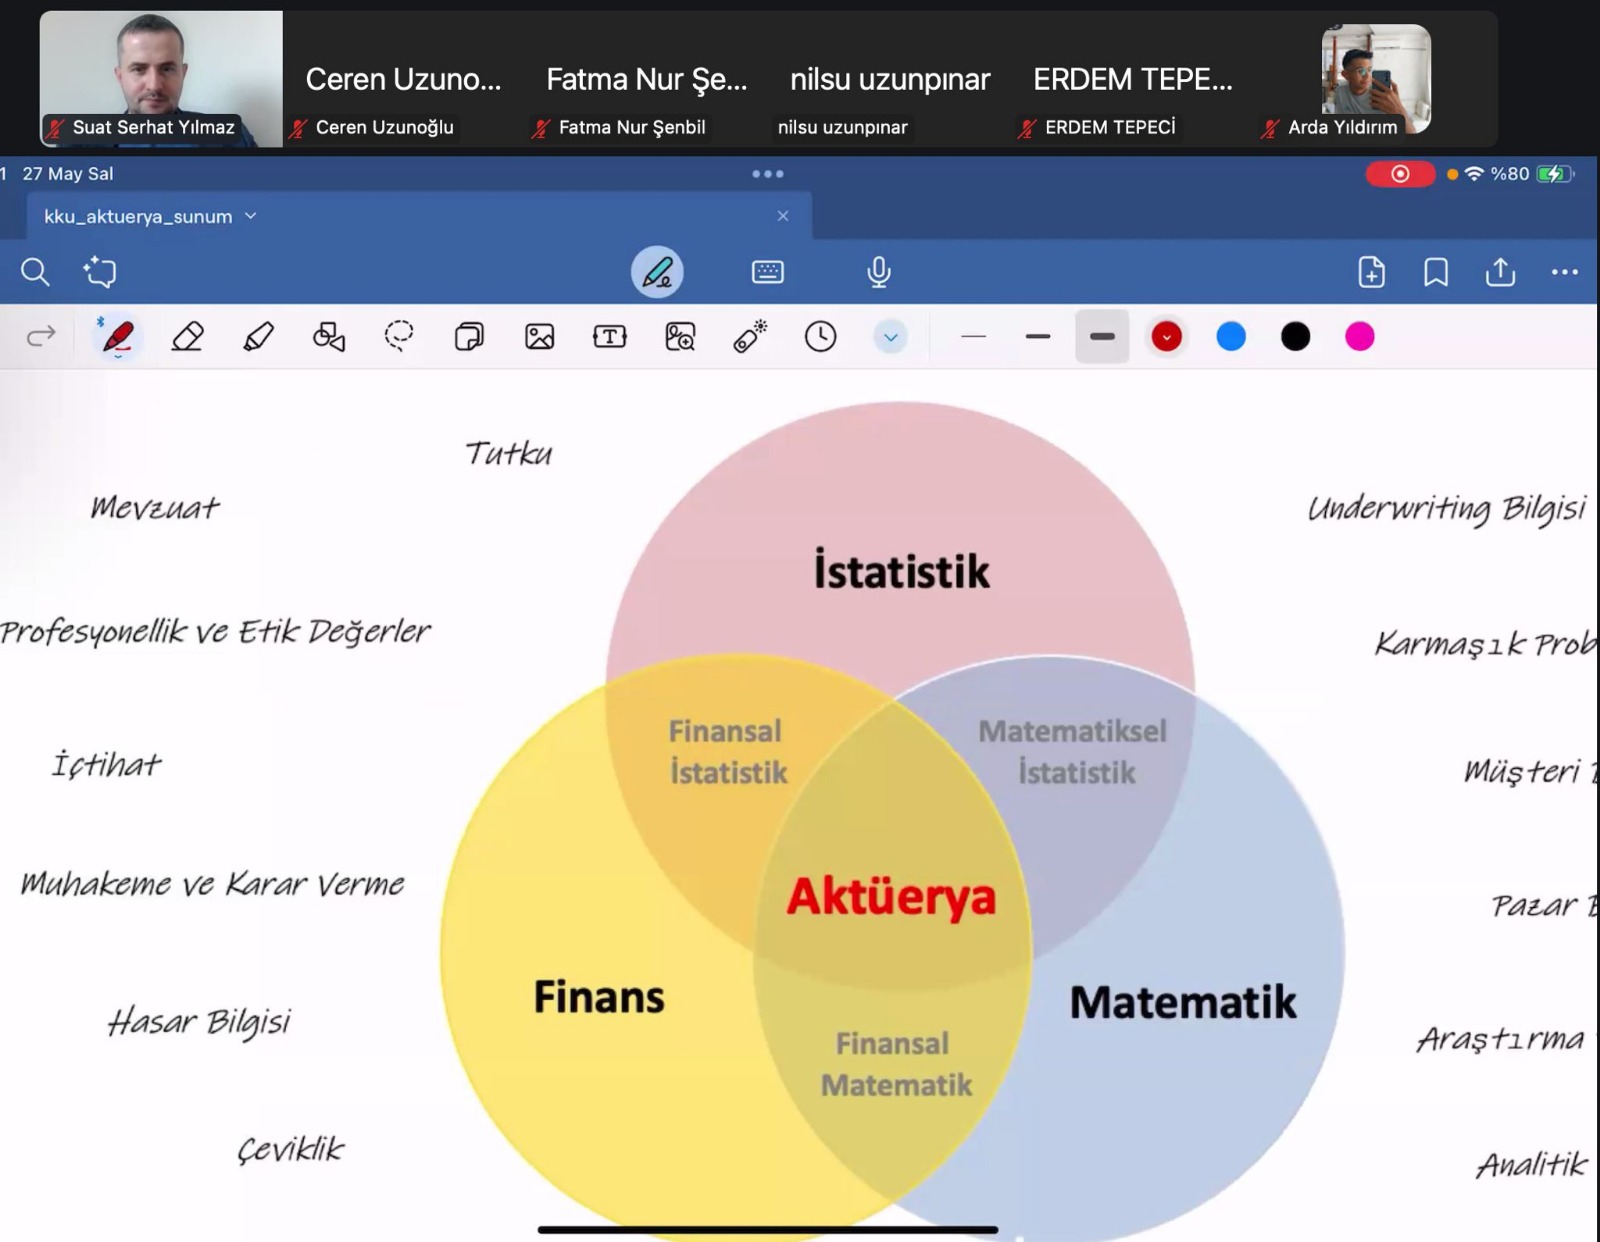Viewport: 1600px width, 1242px height.
Task: Open the search magnifier in the top bar
Action: pyautogui.click(x=36, y=272)
